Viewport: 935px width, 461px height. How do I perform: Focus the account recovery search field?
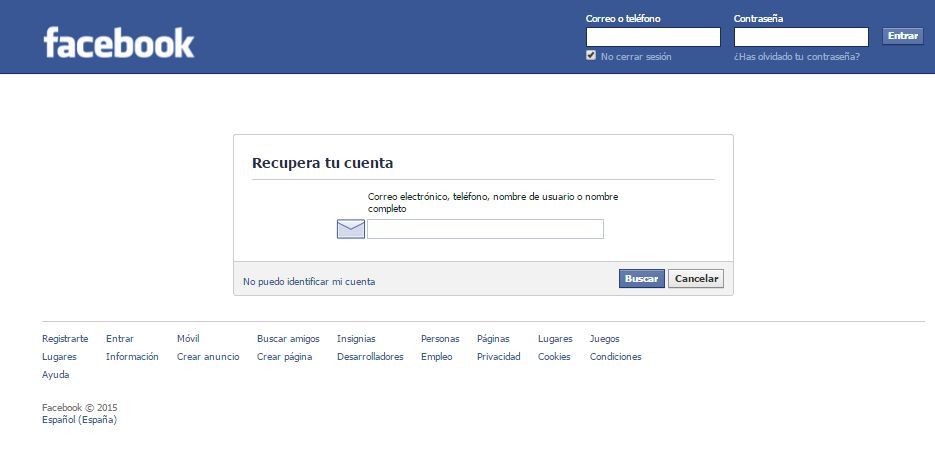coord(485,229)
